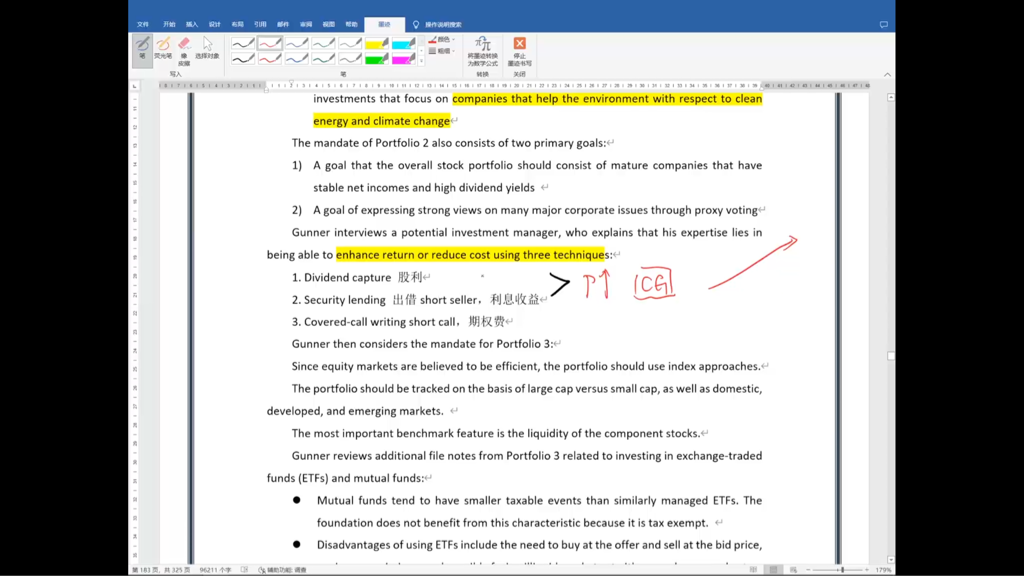The image size is (1024, 576).
Task: Collapse the ribbon with the chevron
Action: coord(888,74)
